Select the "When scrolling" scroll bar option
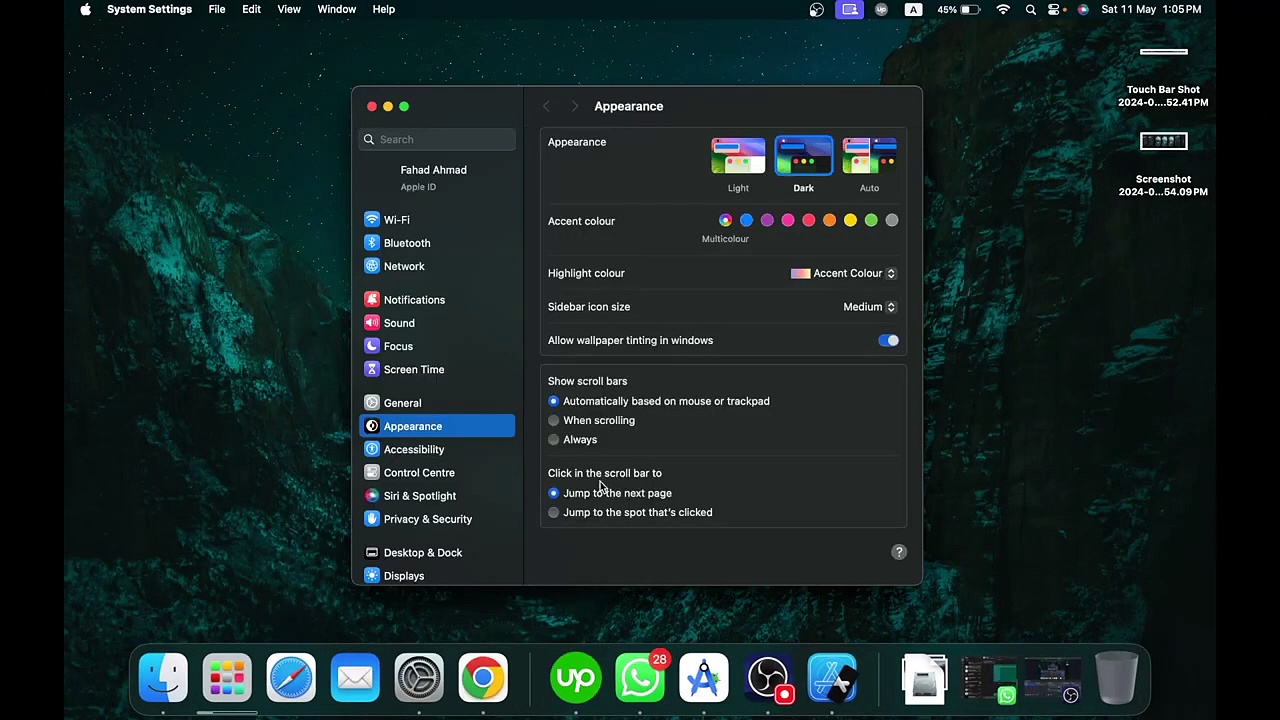1280x720 pixels. point(554,421)
